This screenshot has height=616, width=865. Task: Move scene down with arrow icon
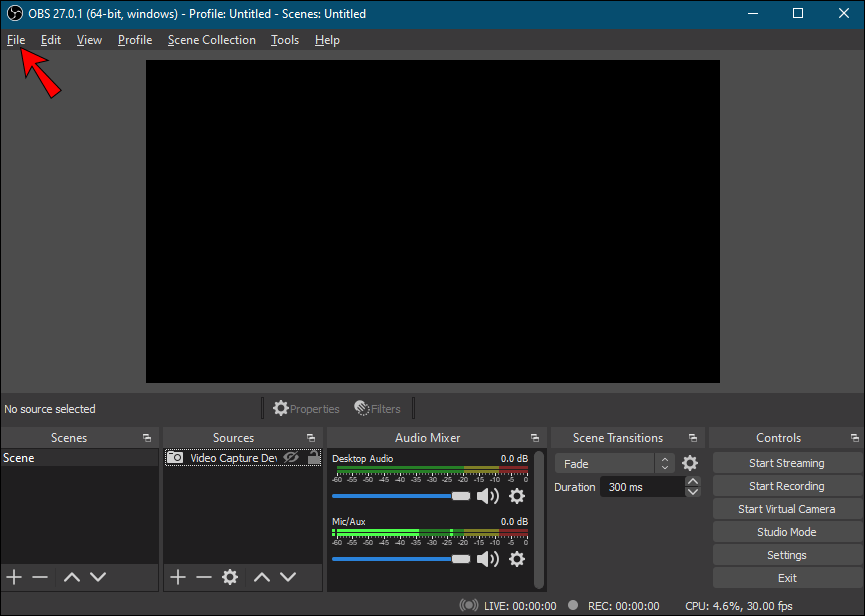98,577
